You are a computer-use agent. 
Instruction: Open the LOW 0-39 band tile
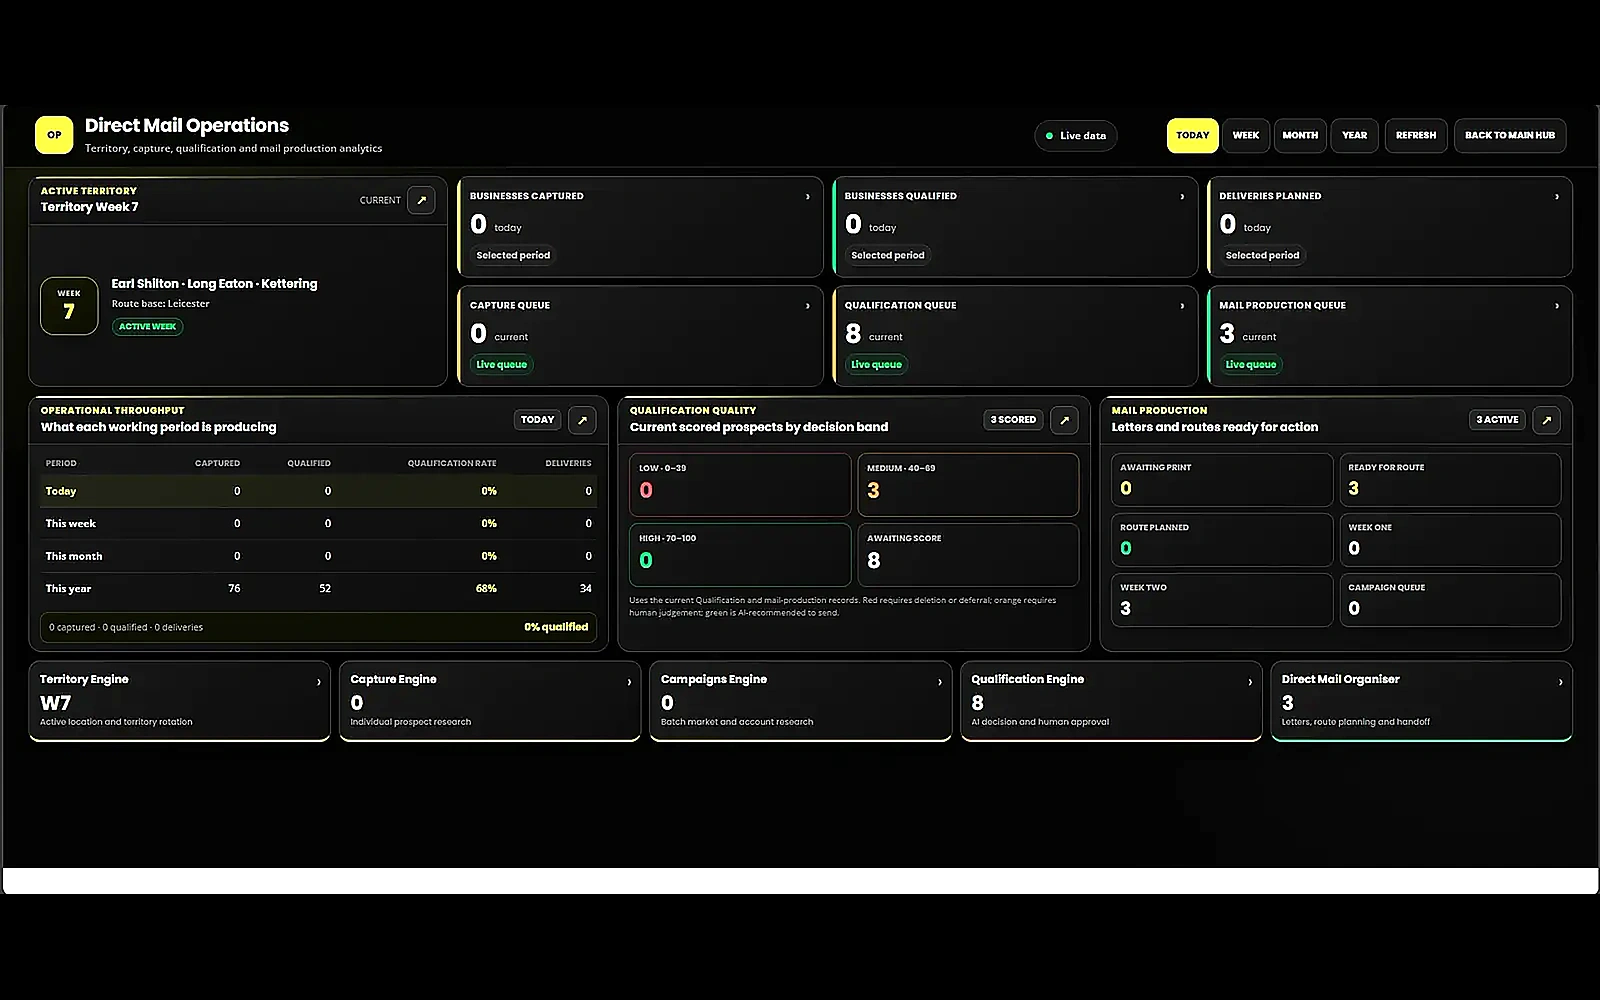tap(740, 485)
